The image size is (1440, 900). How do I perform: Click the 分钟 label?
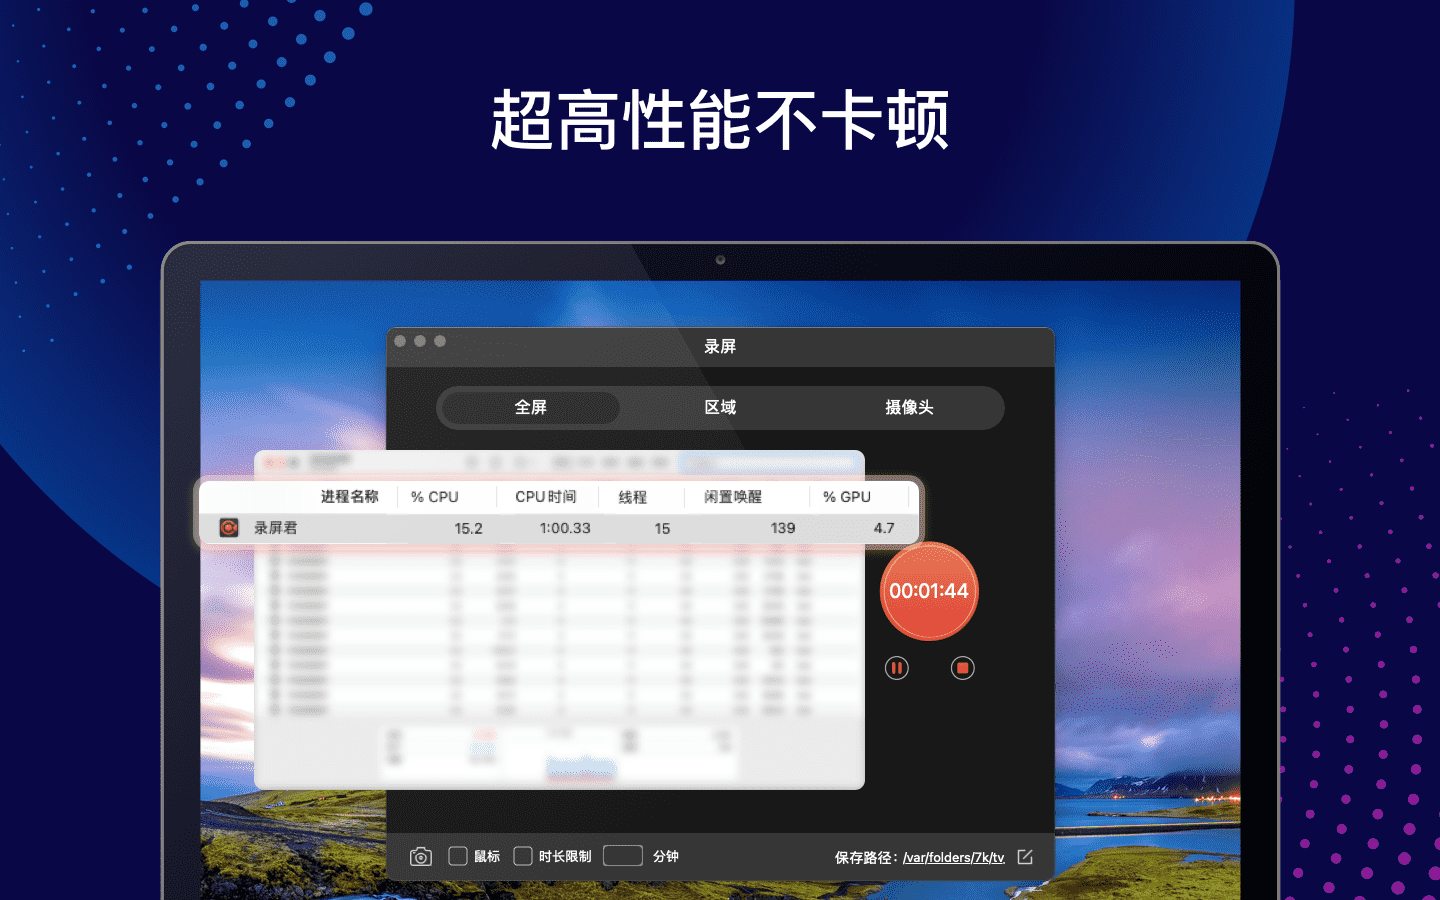(x=666, y=856)
